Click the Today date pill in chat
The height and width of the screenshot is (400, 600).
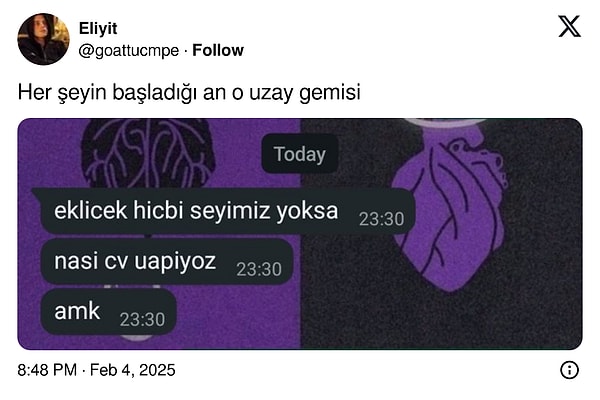click(x=300, y=154)
